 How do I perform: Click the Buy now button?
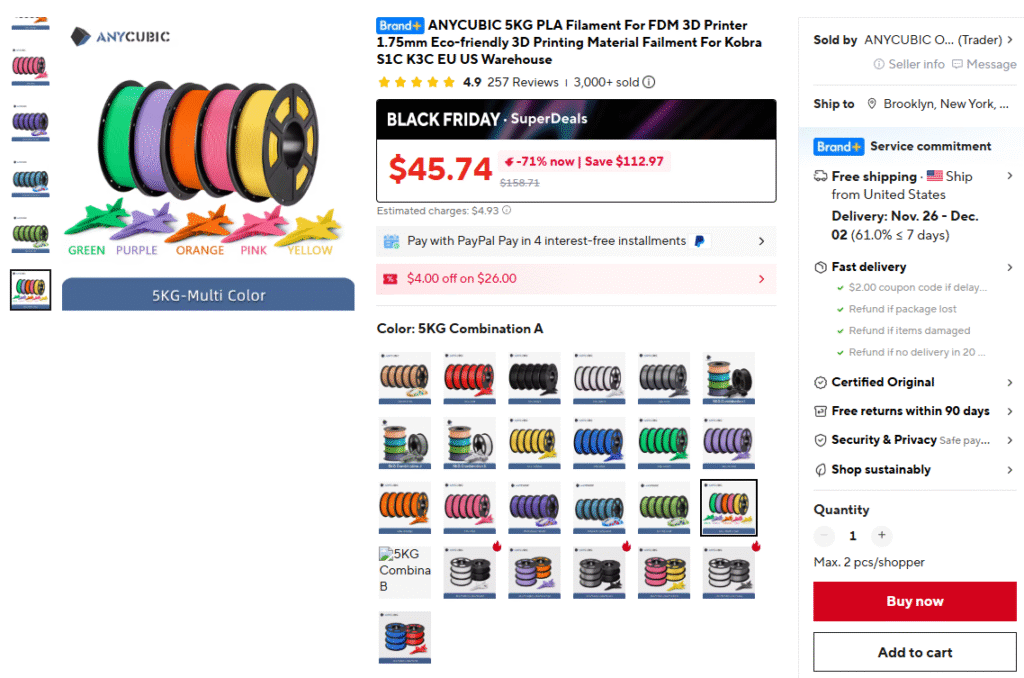point(915,602)
